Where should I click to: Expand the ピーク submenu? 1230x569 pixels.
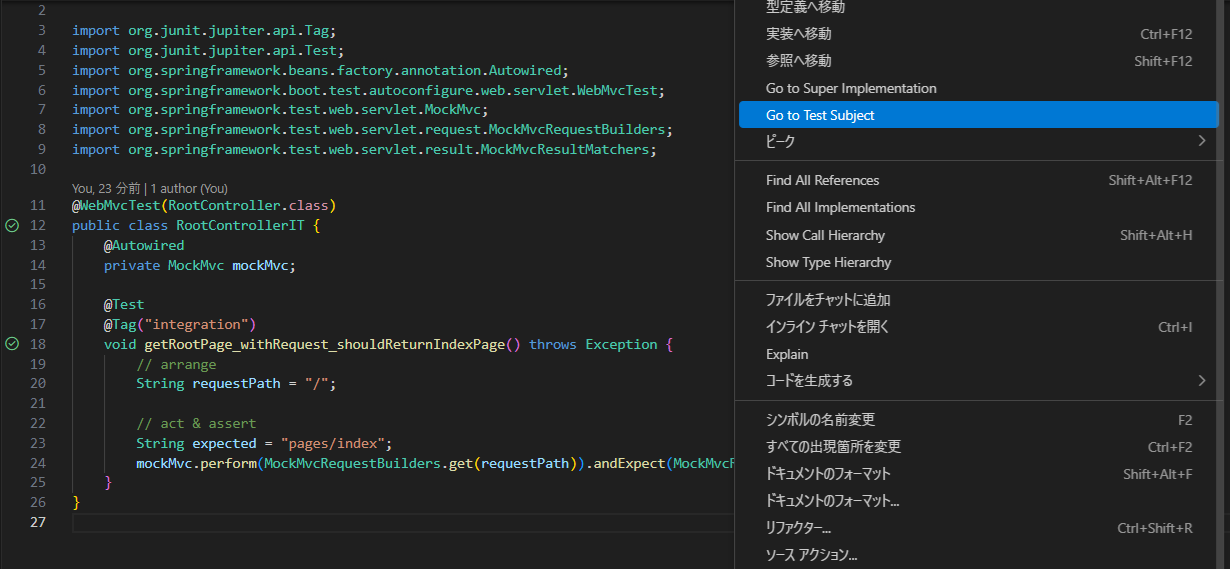tap(978, 142)
